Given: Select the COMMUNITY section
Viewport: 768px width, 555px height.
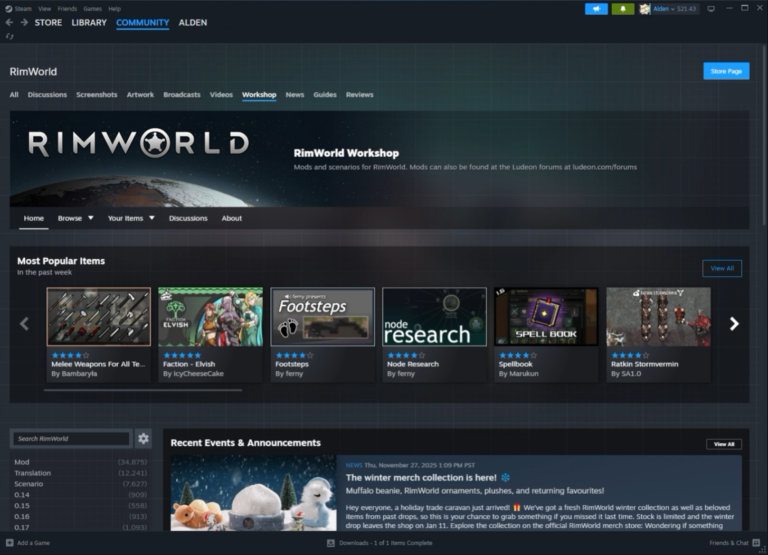Looking at the screenshot, I should [x=143, y=23].
